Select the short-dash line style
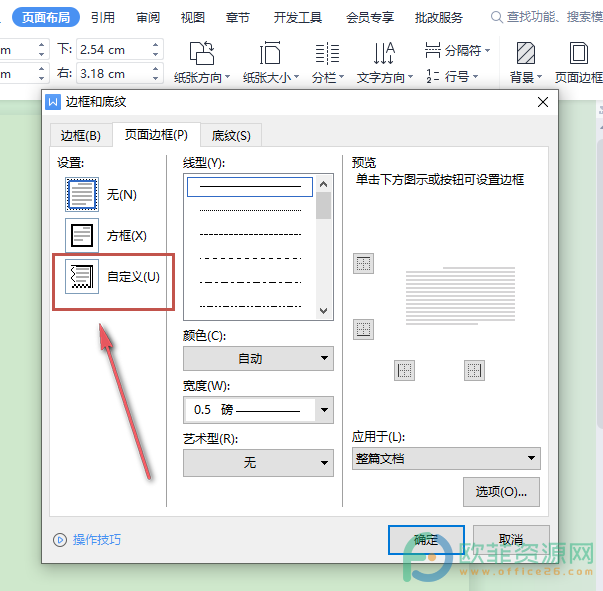This screenshot has width=603, height=591. tap(250, 234)
